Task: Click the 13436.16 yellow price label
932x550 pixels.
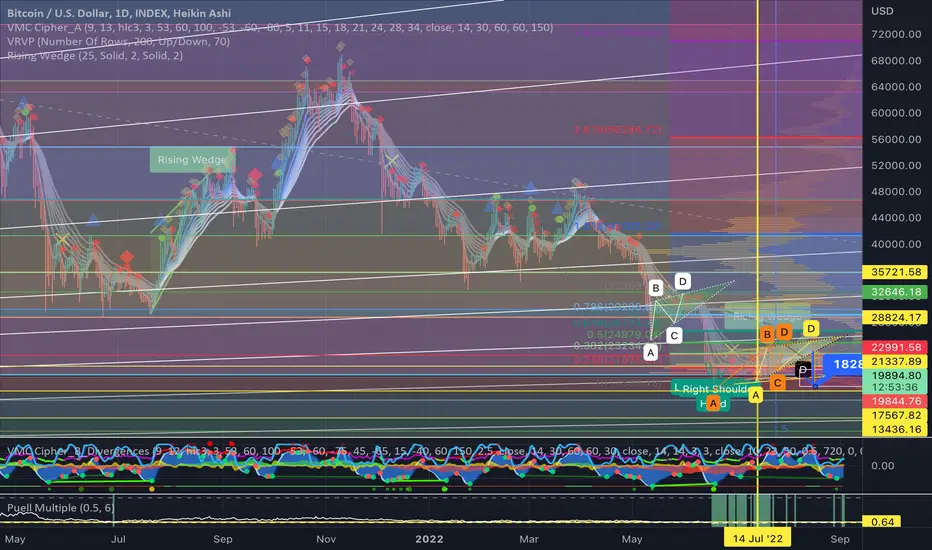Action: [895, 429]
